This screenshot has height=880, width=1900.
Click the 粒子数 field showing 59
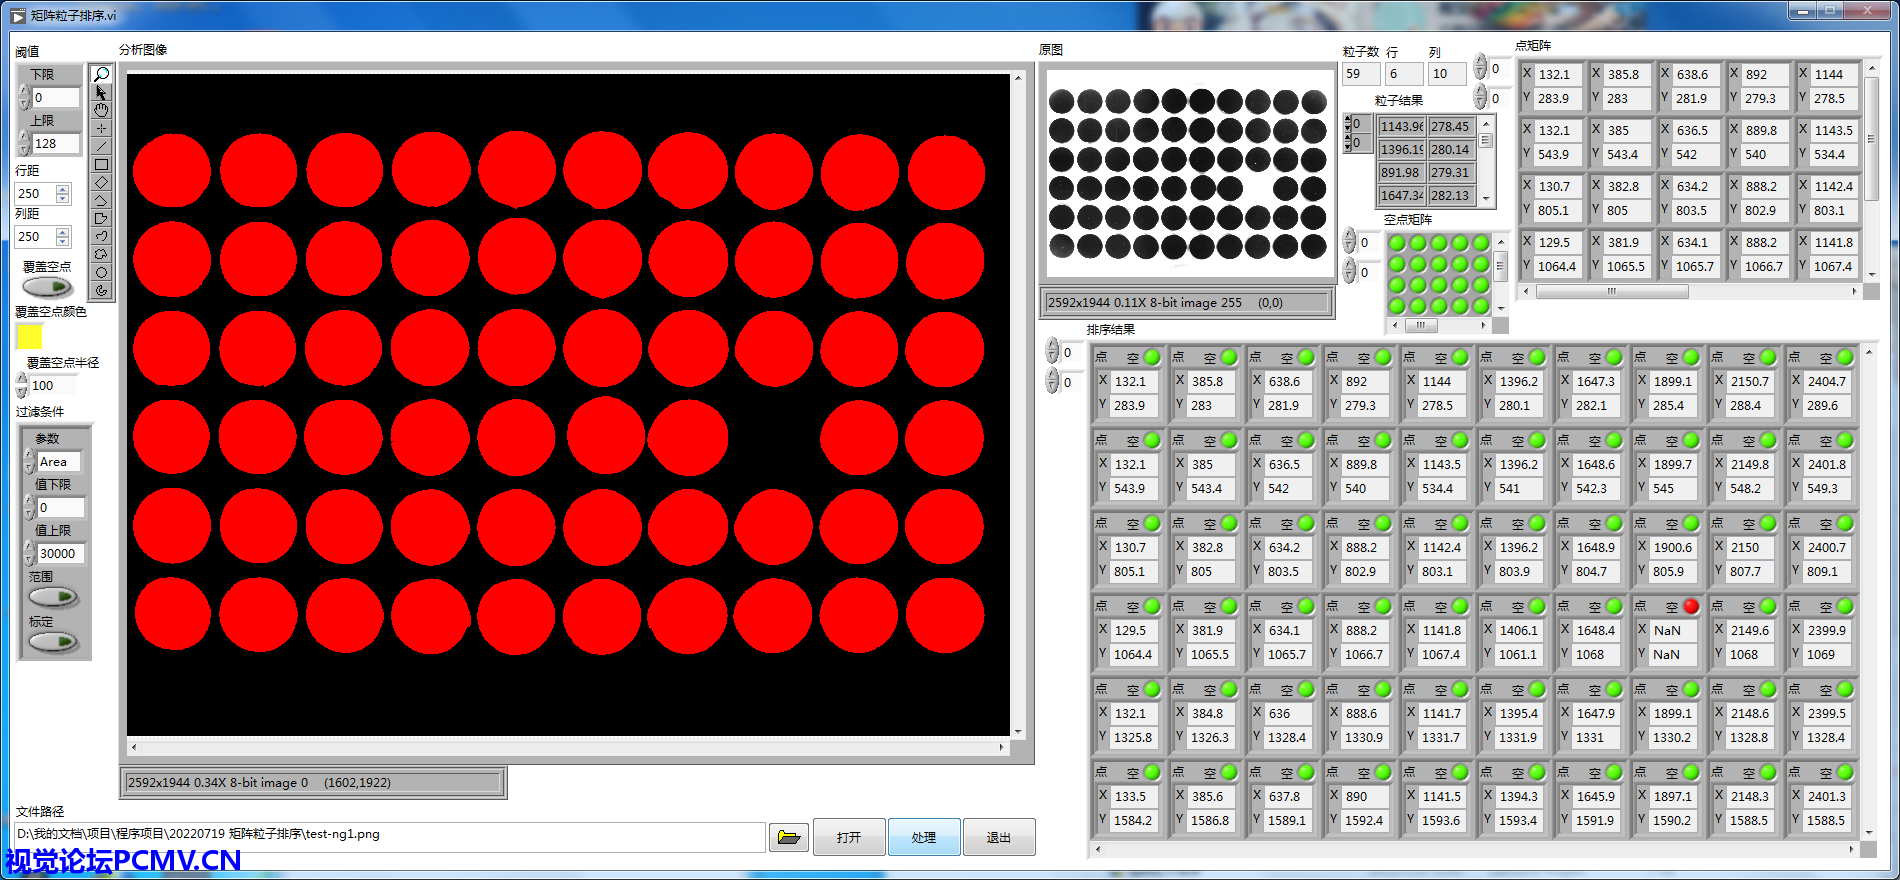1361,74
